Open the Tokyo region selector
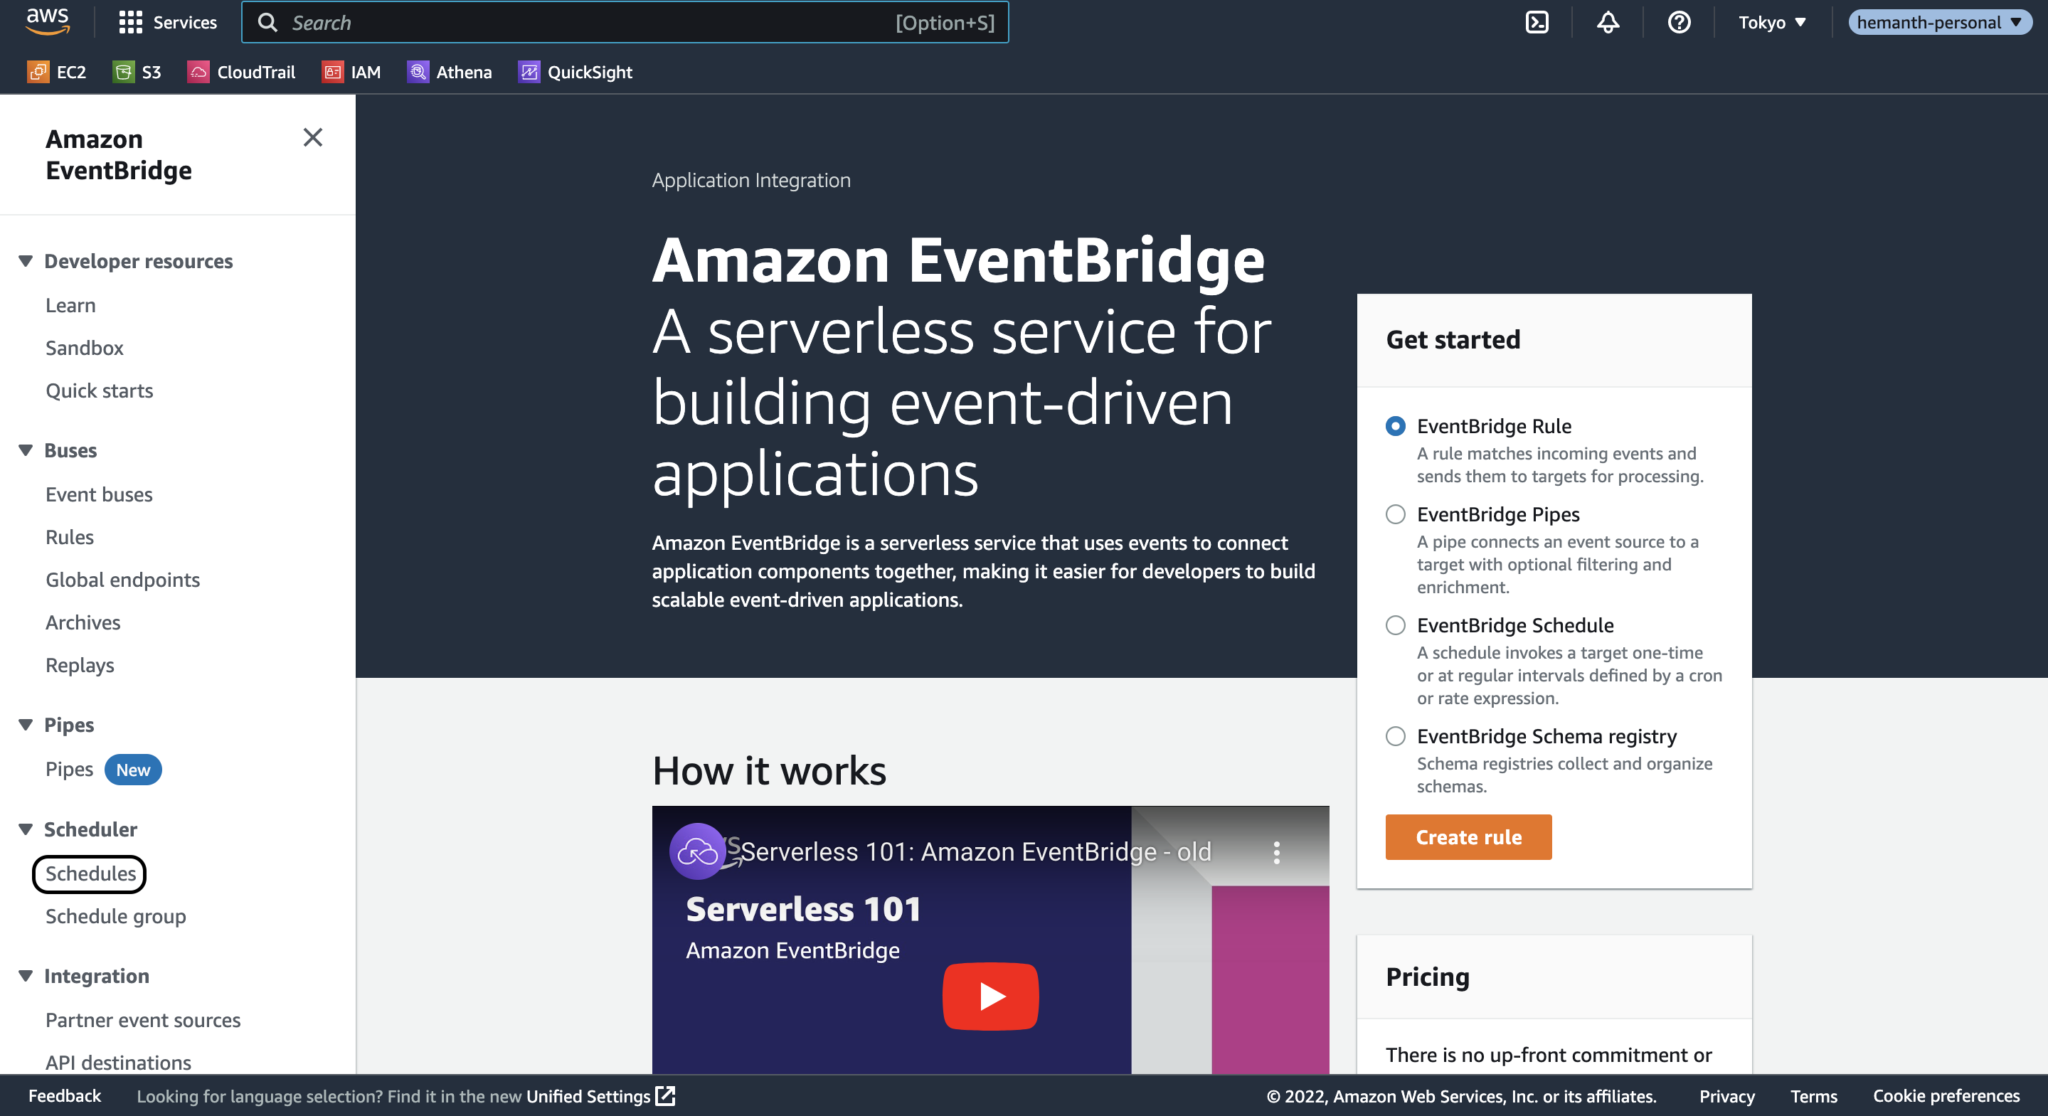The height and width of the screenshot is (1116, 2048). tap(1772, 22)
